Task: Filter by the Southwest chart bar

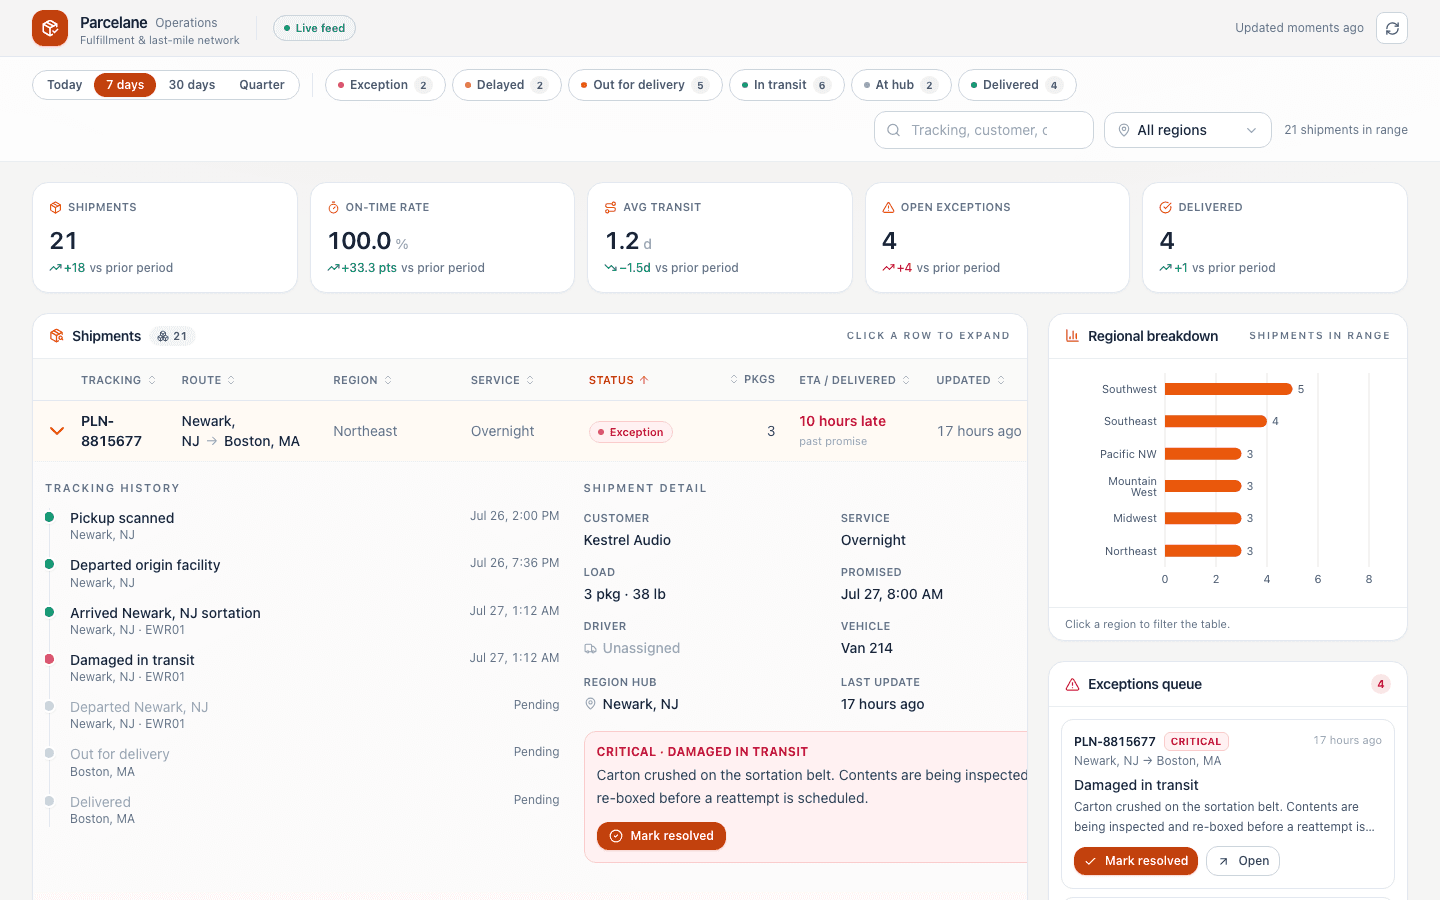Action: point(1229,389)
